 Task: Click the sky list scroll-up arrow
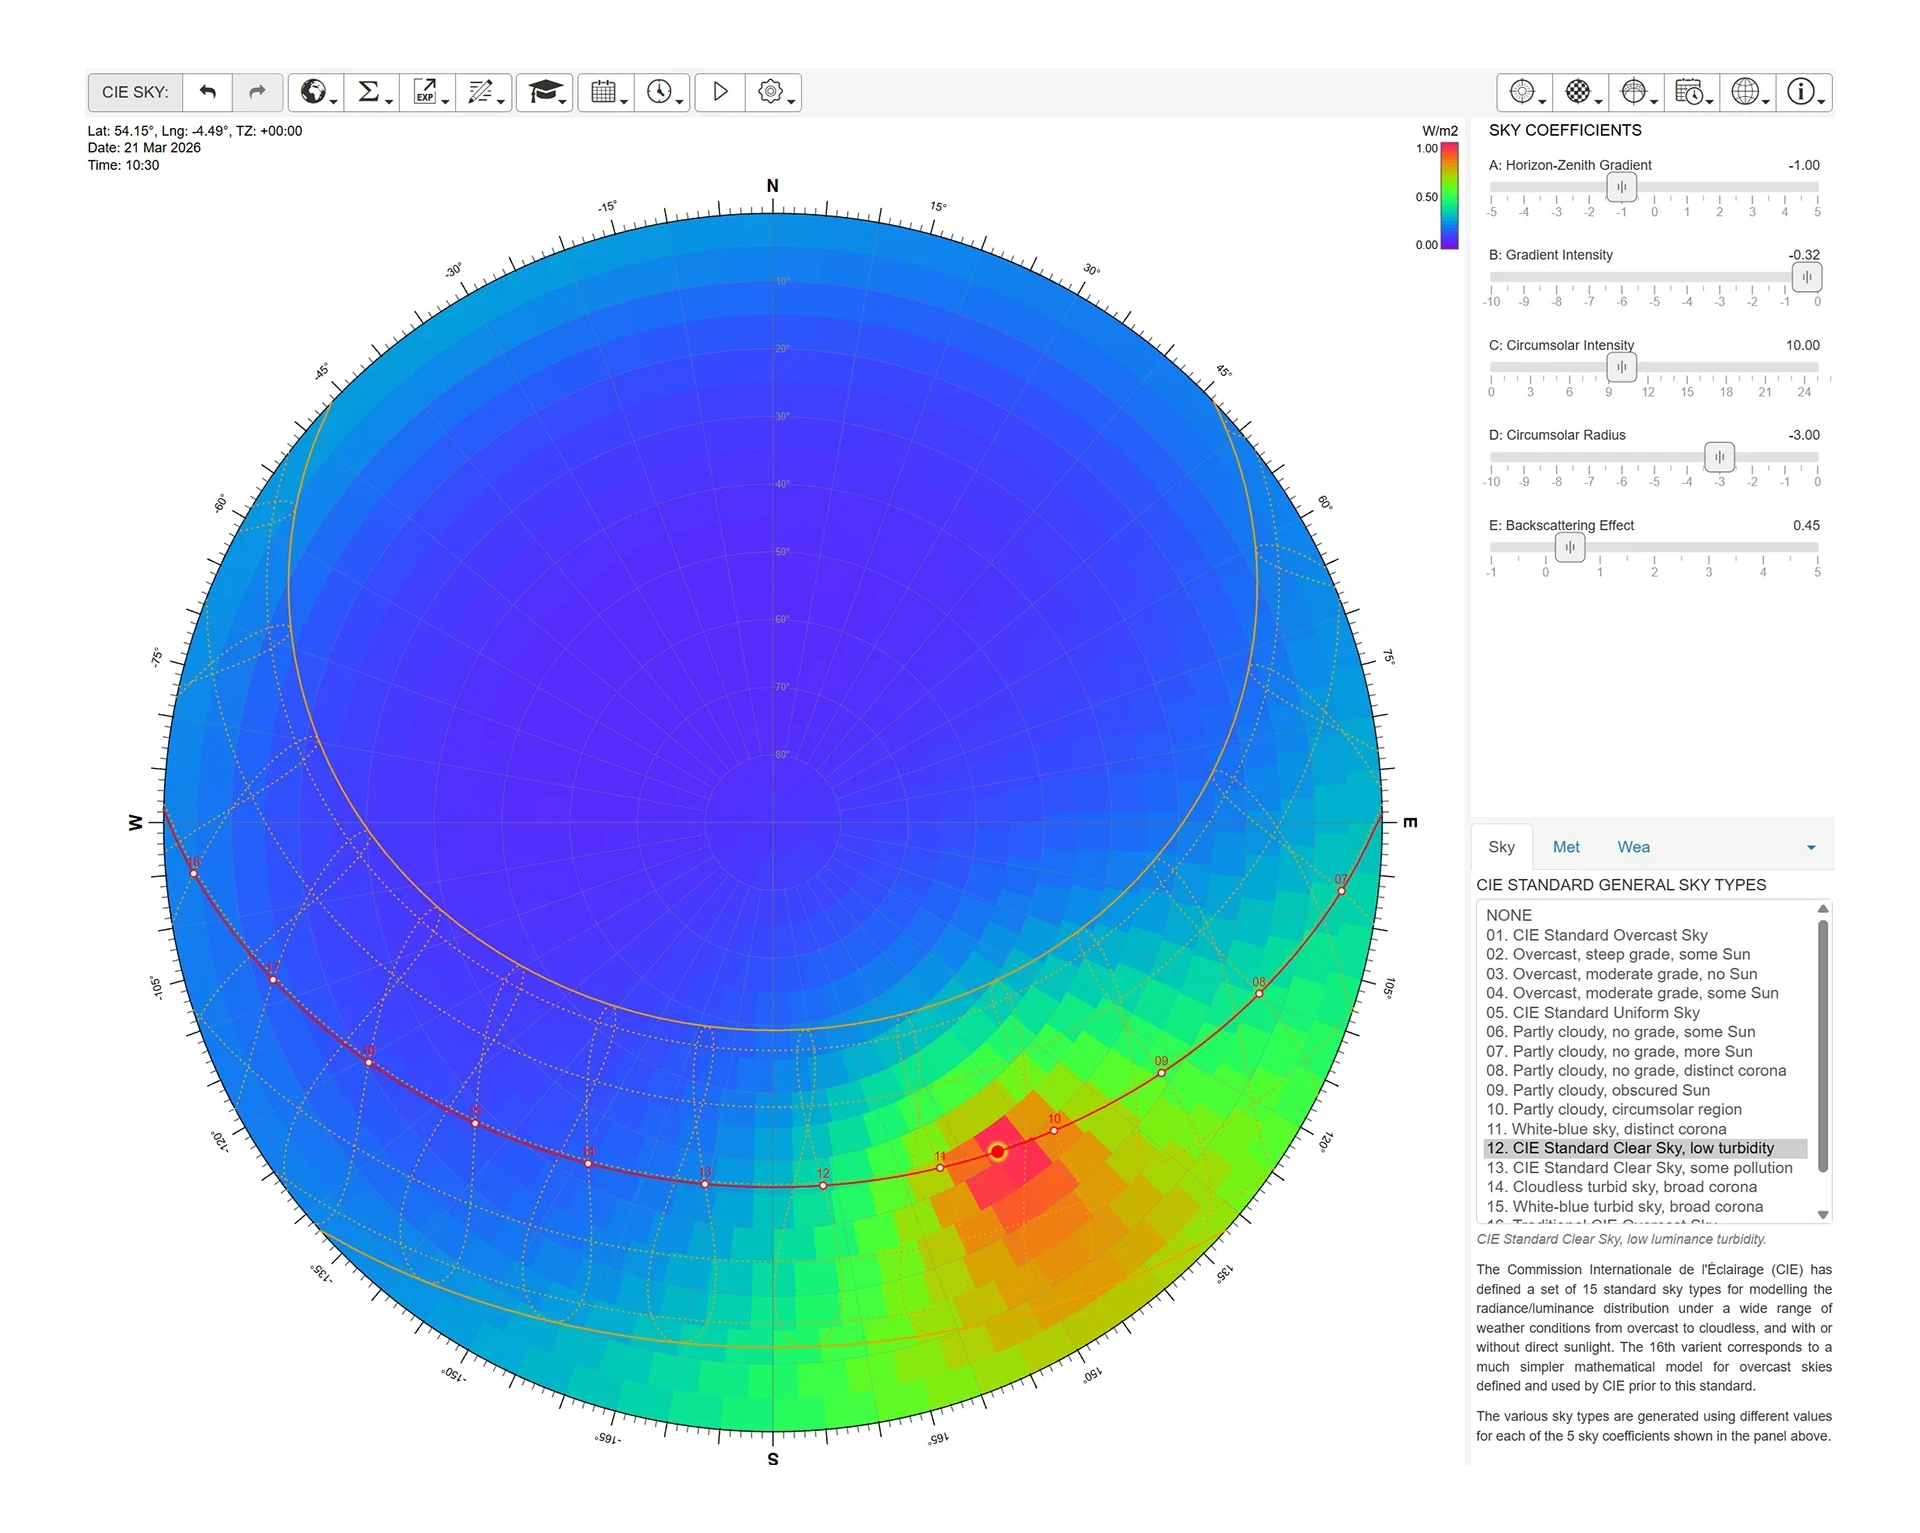(x=1823, y=909)
